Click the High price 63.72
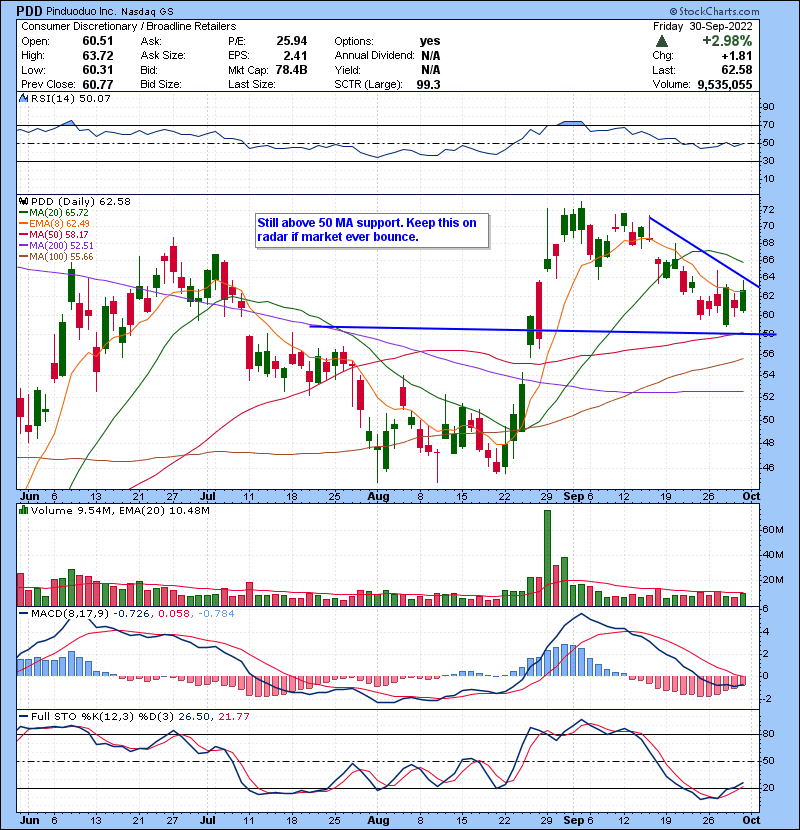The width and height of the screenshot is (800, 830). [x=97, y=55]
